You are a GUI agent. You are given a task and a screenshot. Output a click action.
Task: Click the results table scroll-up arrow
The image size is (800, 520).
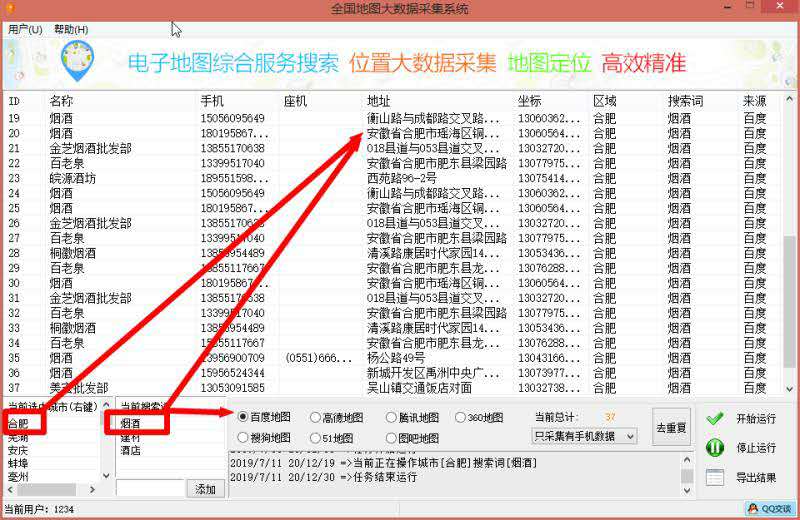click(x=789, y=99)
